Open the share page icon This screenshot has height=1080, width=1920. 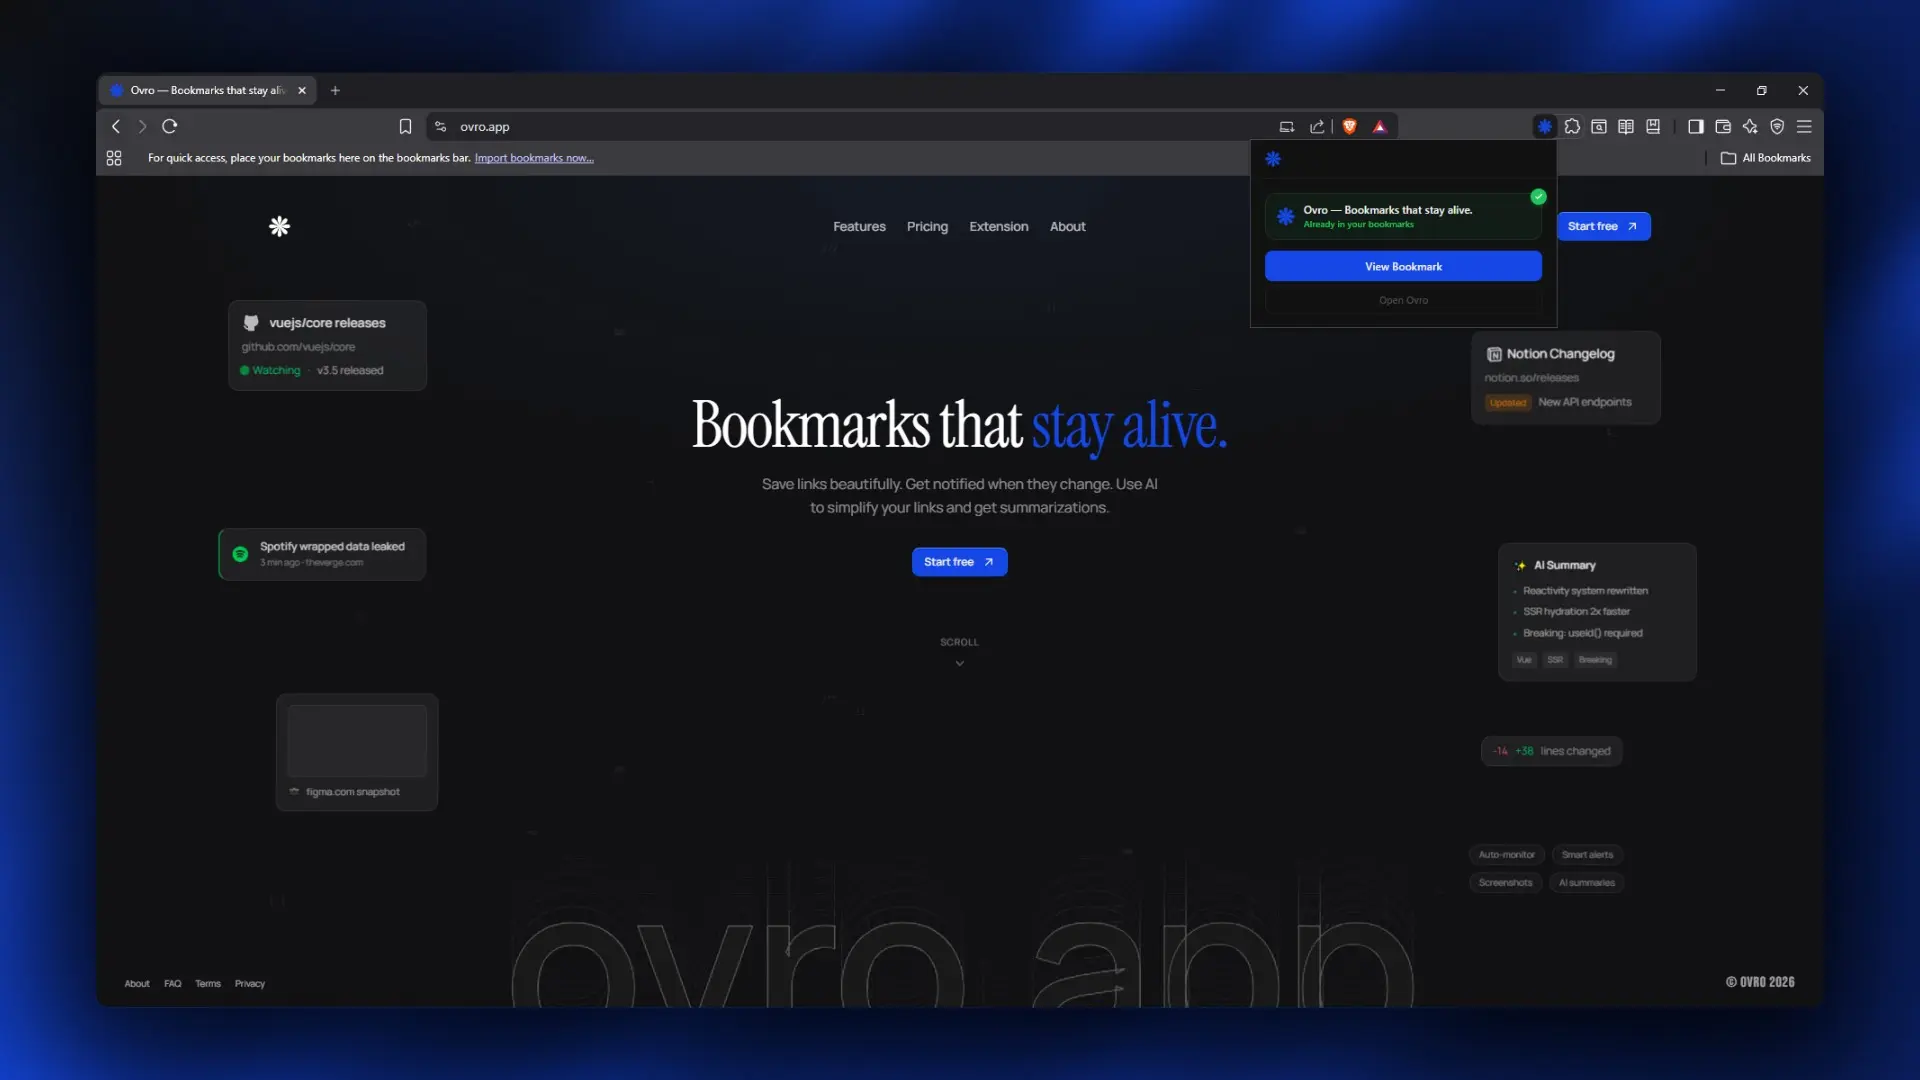pyautogui.click(x=1317, y=126)
